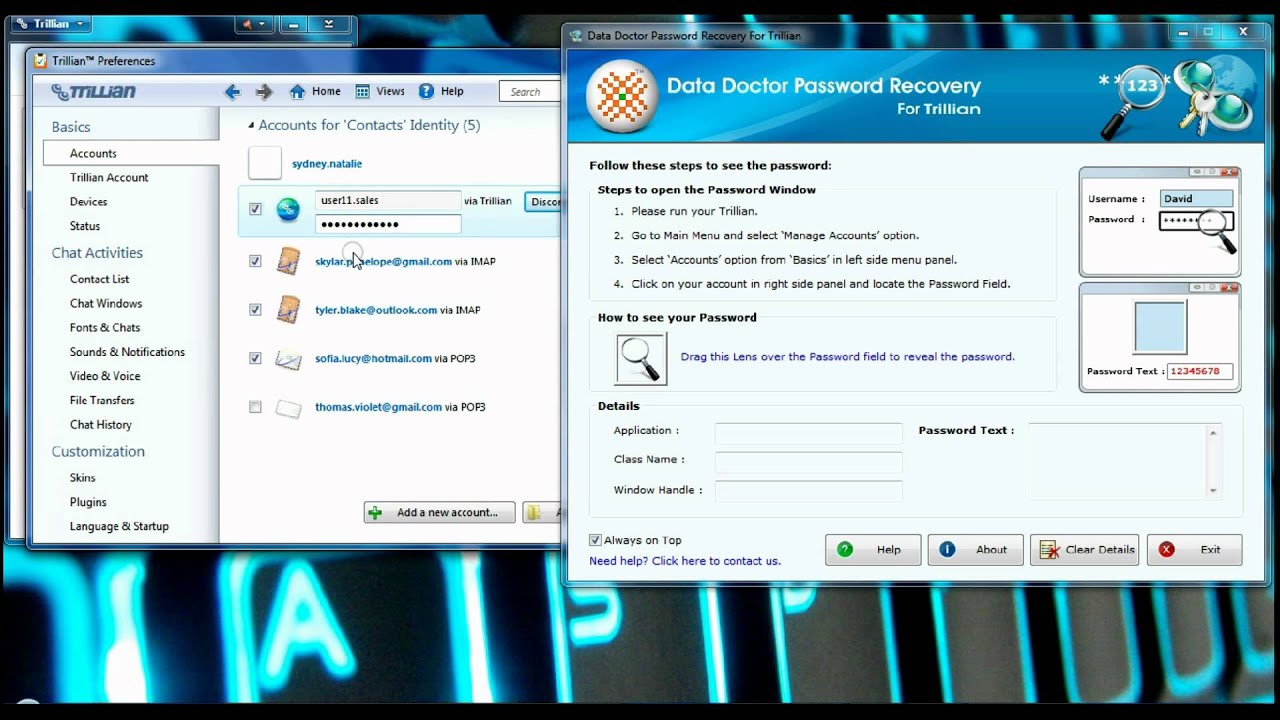Toggle checkbox for skylar.penelope@gmail.com

click(255, 261)
